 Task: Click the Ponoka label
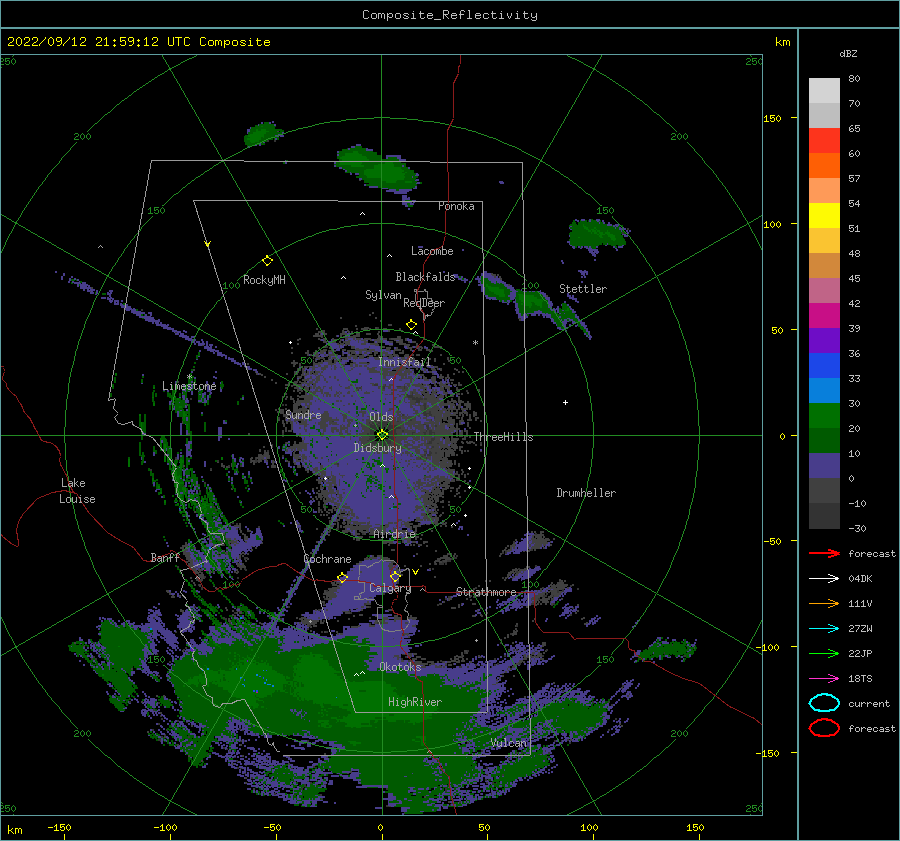pyautogui.click(x=456, y=206)
